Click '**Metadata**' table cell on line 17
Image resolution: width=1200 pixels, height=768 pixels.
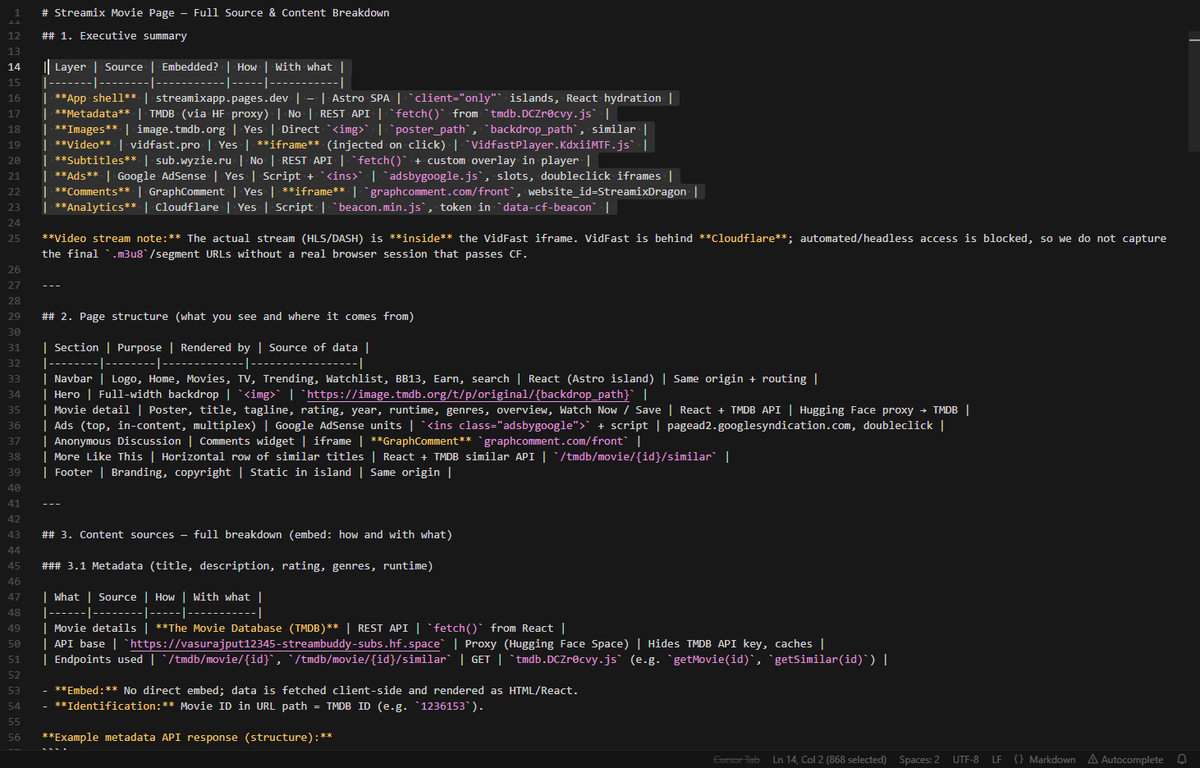[92, 114]
